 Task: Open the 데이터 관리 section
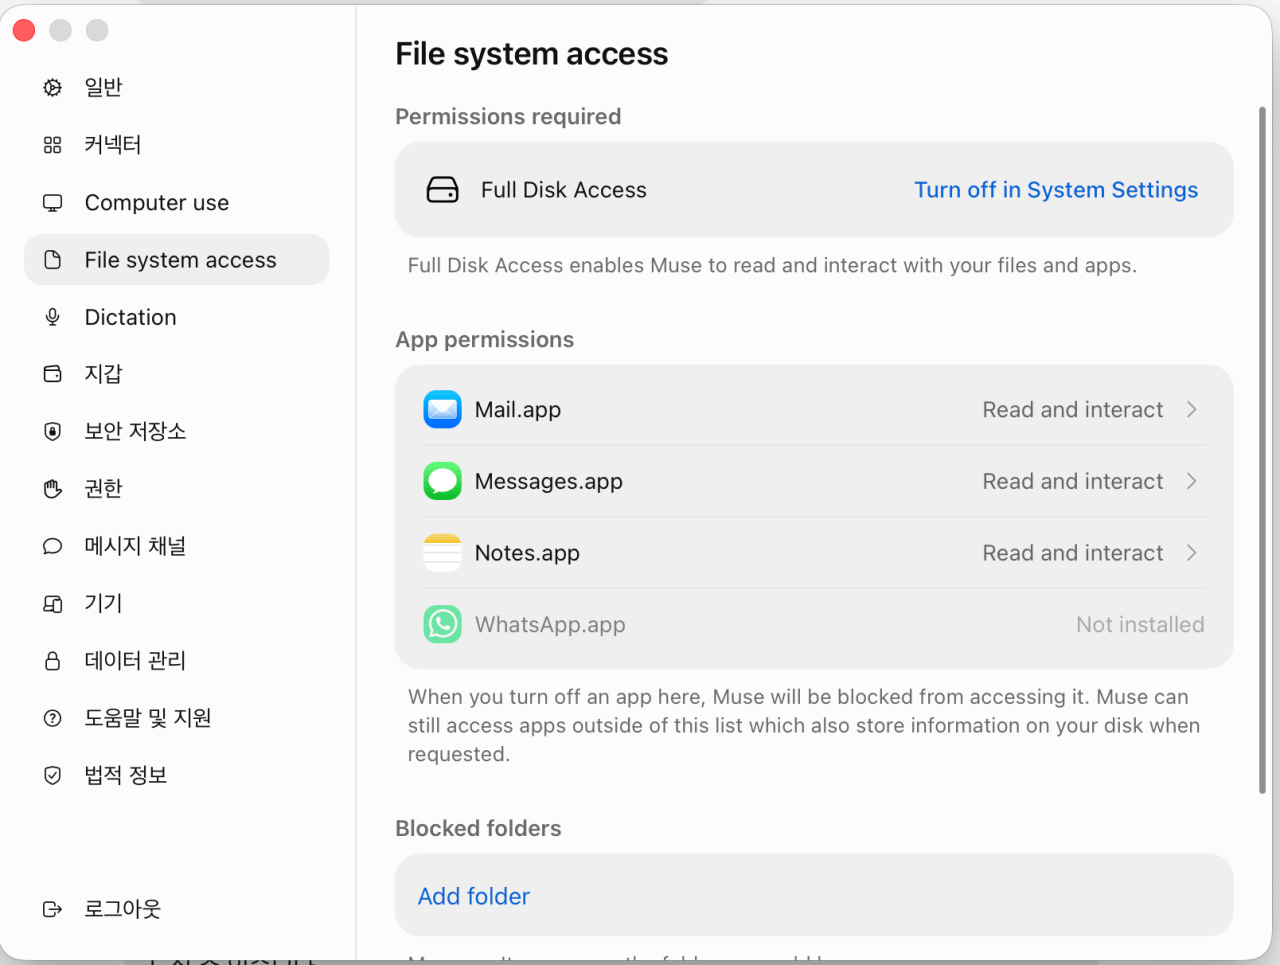coord(176,661)
